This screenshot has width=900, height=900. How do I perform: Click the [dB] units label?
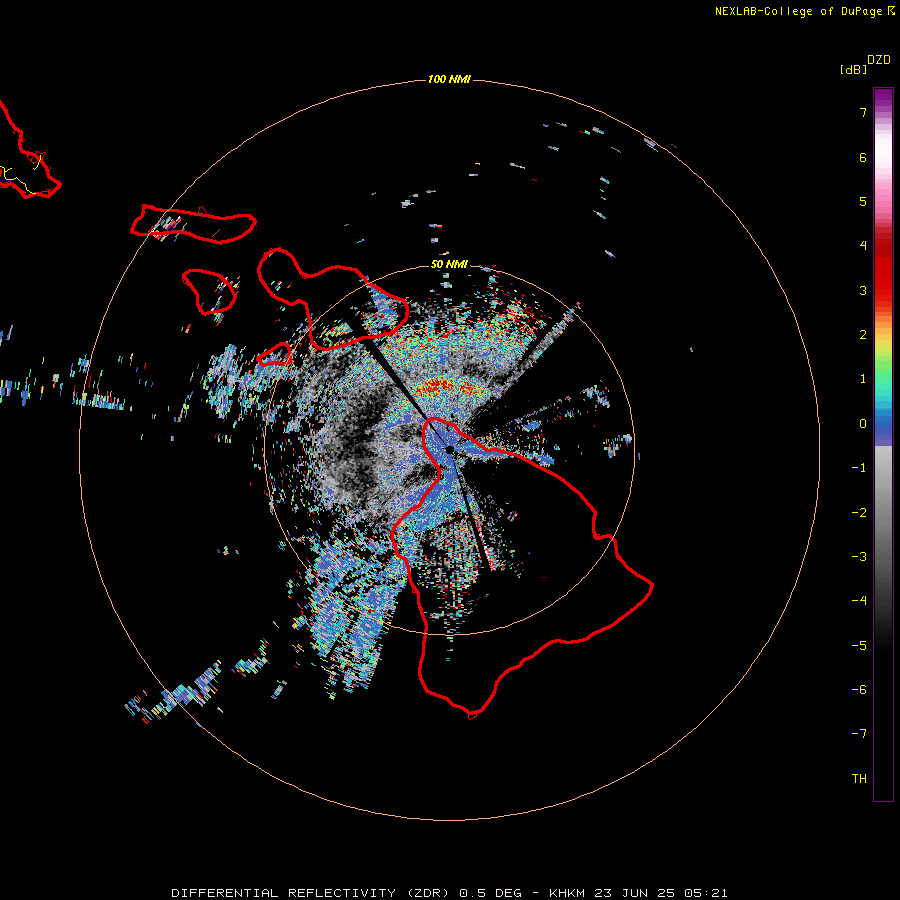click(853, 69)
